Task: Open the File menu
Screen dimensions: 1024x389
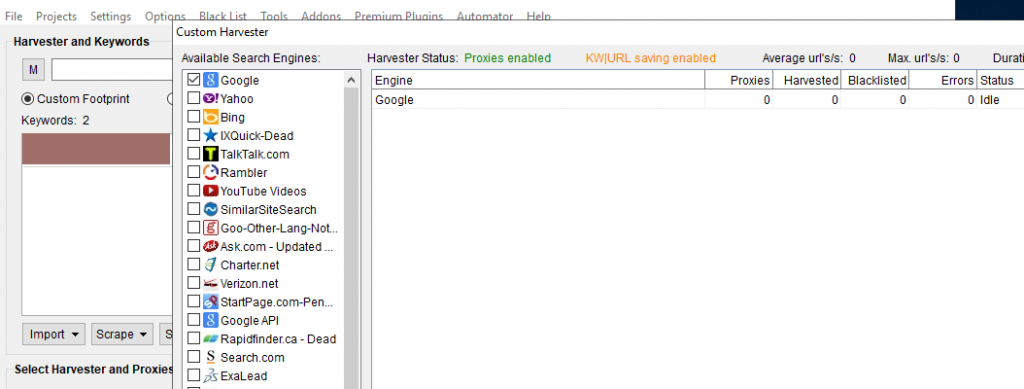Action: coord(13,16)
